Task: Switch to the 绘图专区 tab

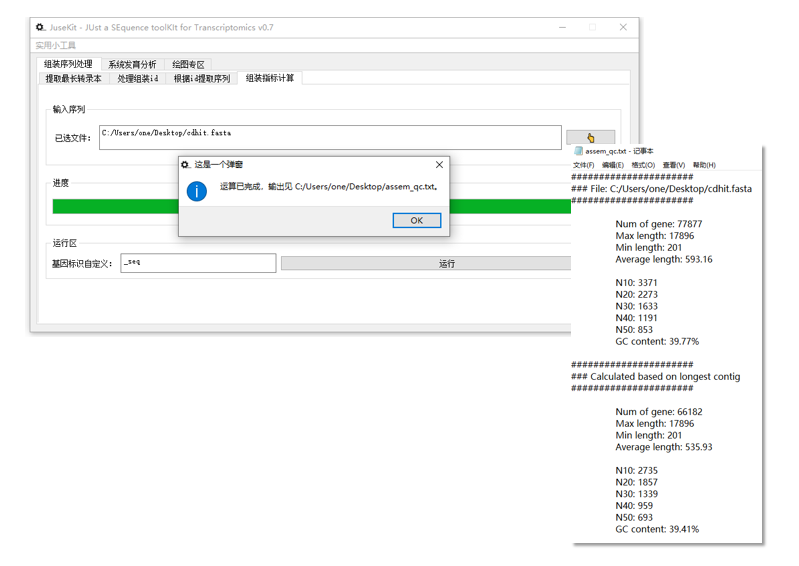Action: [x=188, y=65]
